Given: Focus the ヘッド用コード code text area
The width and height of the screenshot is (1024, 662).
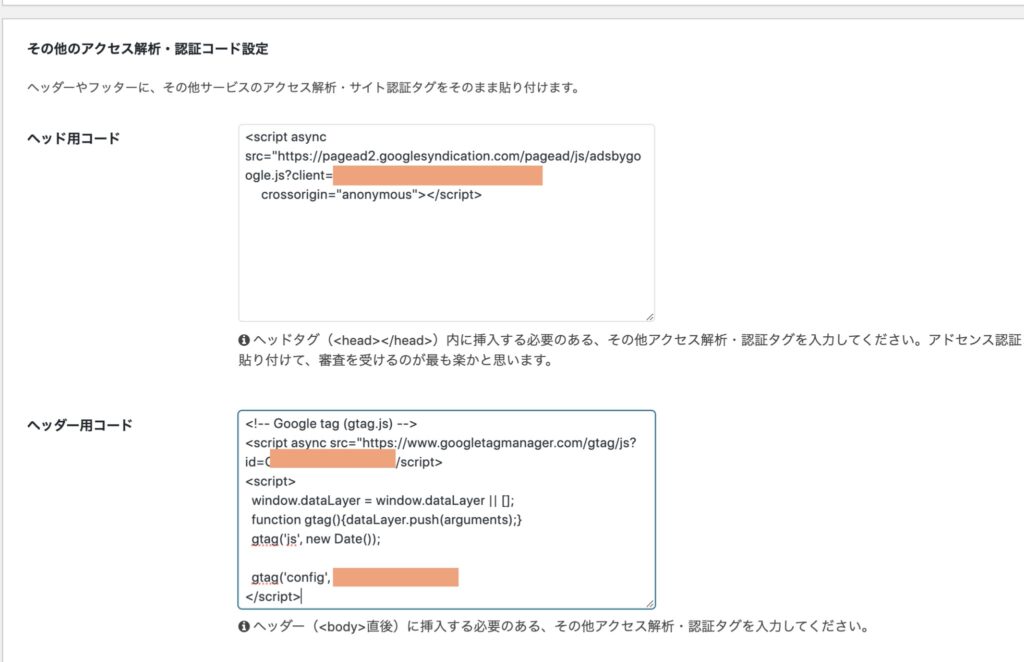Looking at the screenshot, I should 446,223.
